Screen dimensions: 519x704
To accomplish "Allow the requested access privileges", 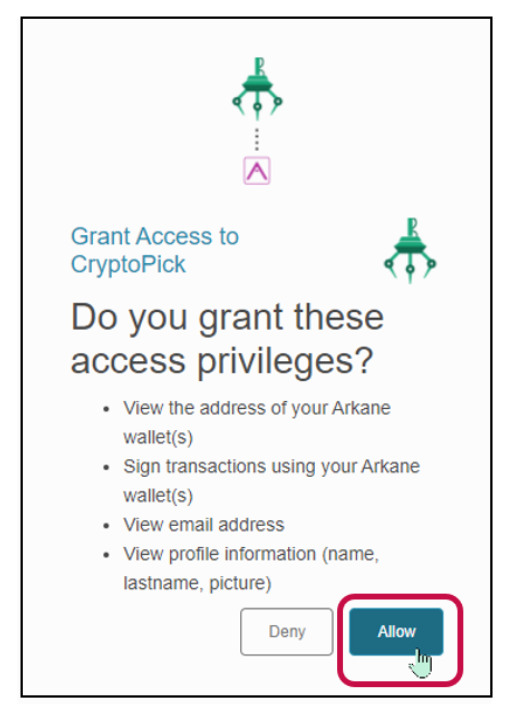I will [x=396, y=632].
